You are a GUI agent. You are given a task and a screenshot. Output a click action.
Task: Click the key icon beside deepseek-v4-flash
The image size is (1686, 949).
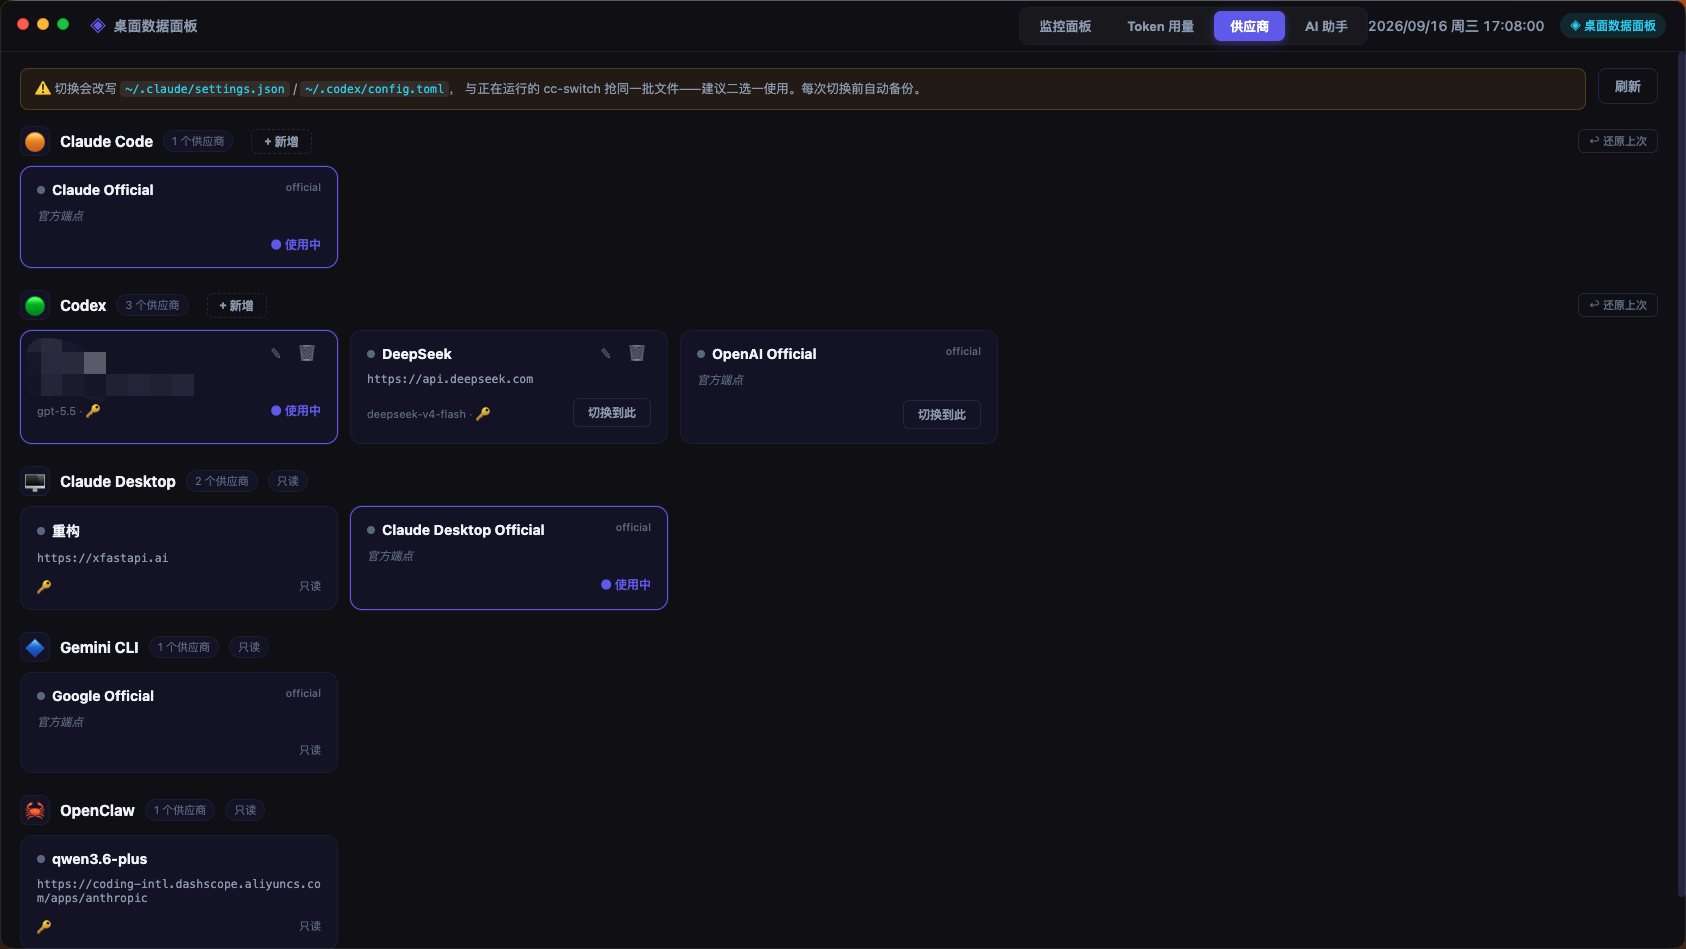[483, 414]
